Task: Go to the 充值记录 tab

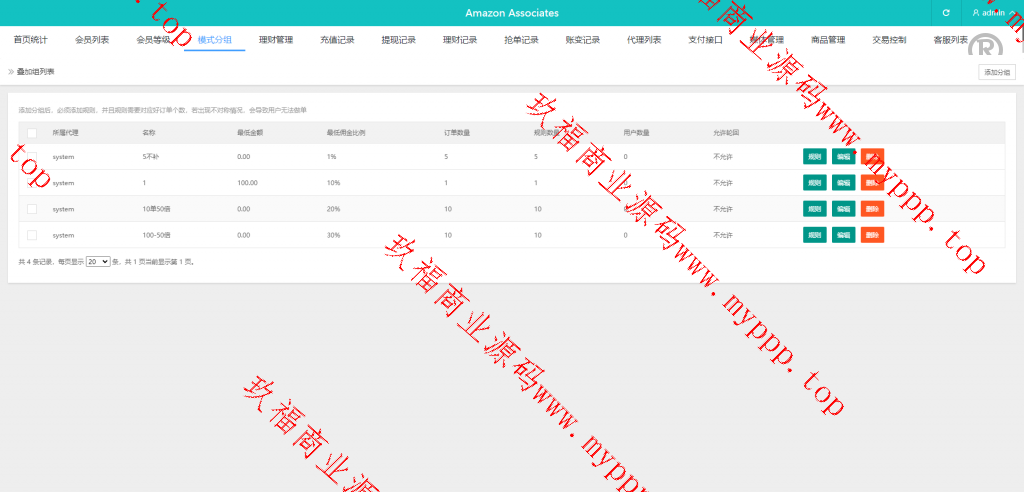Action: click(337, 40)
